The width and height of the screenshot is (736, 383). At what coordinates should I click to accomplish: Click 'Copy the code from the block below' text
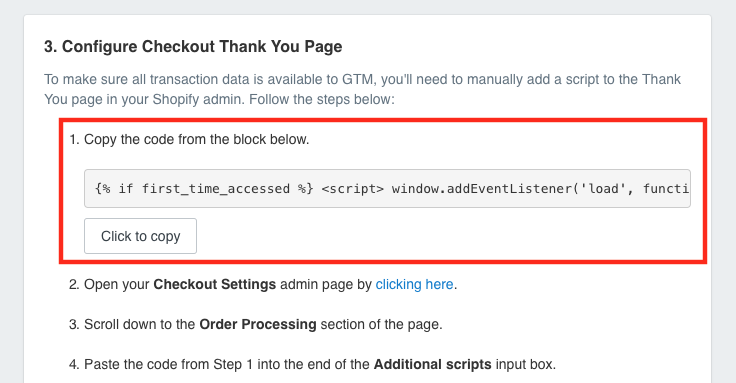[x=196, y=139]
